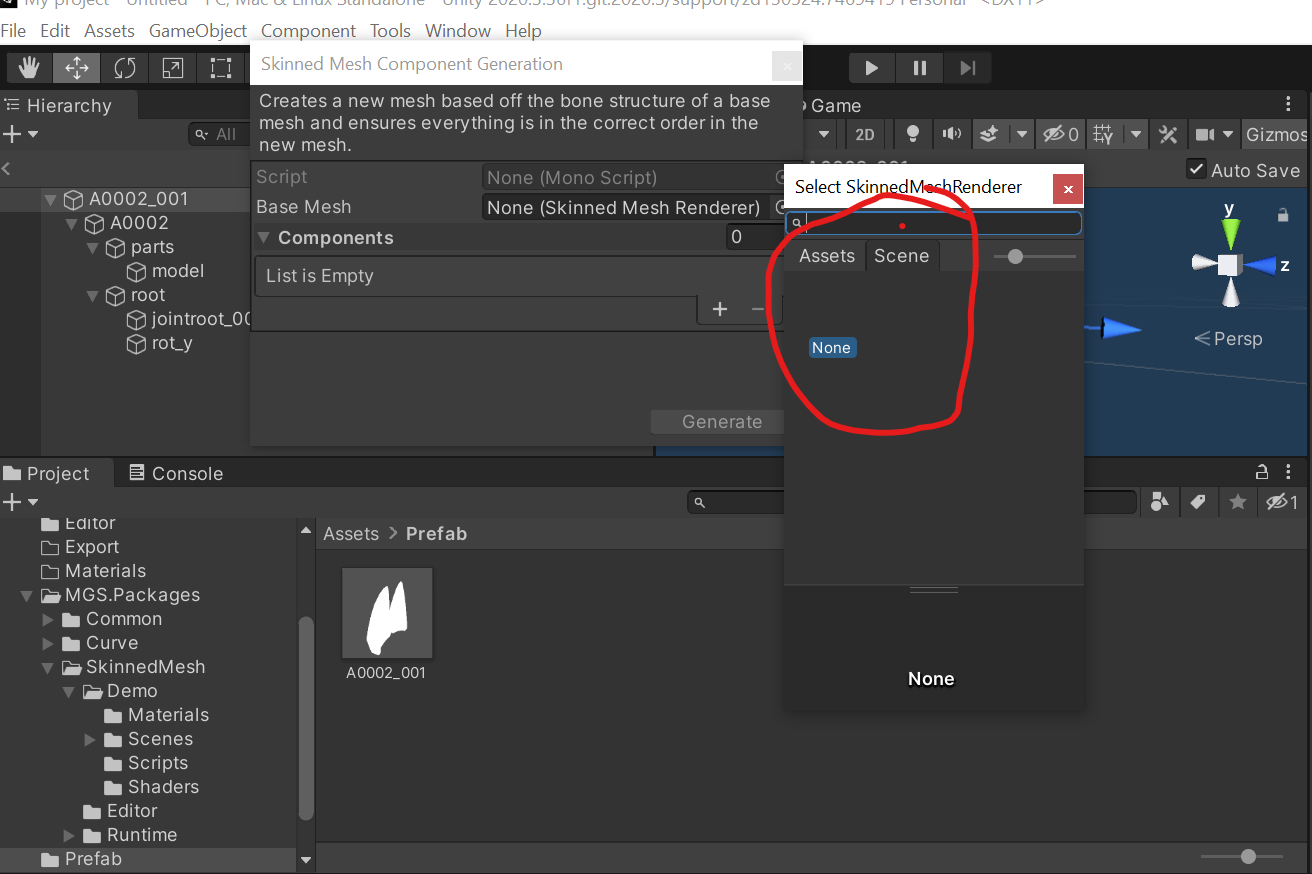Viewport: 1312px width, 874px height.
Task: Uncheck the Auto Save checkbox
Action: 1196,169
